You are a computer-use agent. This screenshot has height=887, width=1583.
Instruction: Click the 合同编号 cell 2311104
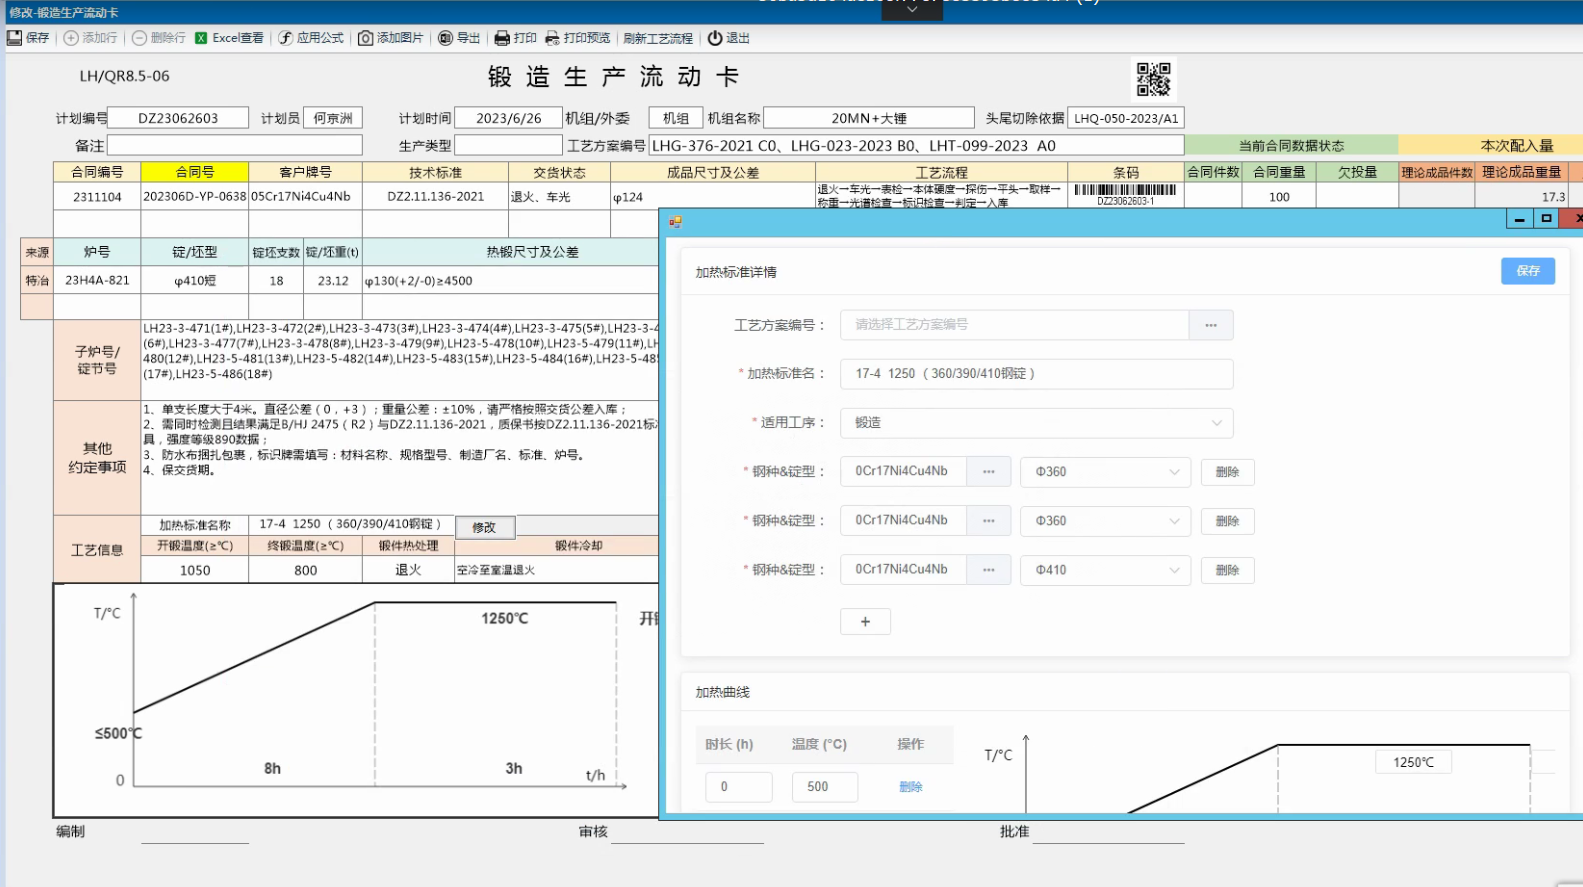coord(97,196)
